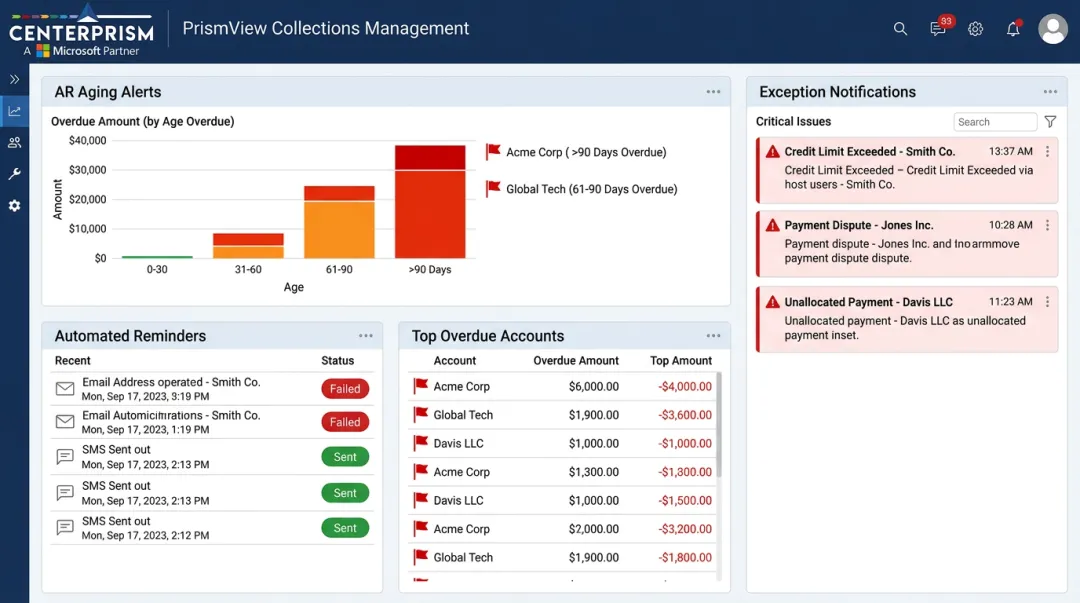The width and height of the screenshot is (1080, 603).
Task: Click warning icon on Payment Dispute
Action: click(773, 225)
